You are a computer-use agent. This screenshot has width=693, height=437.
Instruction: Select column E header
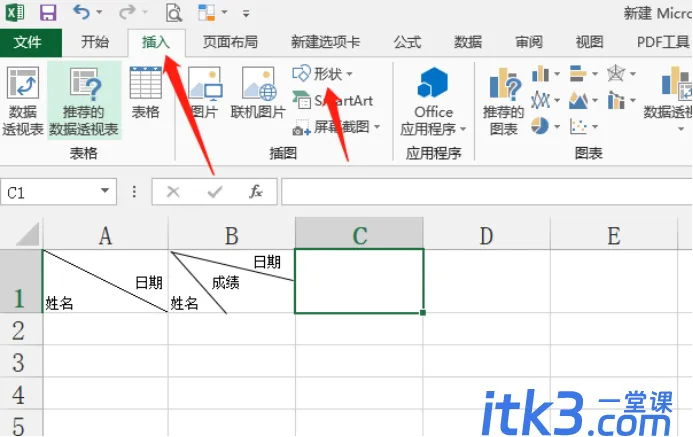(x=614, y=234)
